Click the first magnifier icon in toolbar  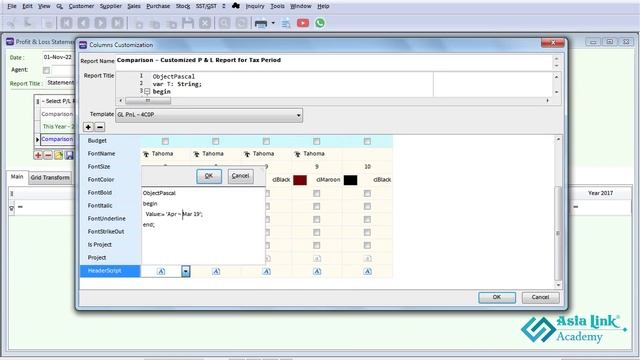[x=224, y=23]
